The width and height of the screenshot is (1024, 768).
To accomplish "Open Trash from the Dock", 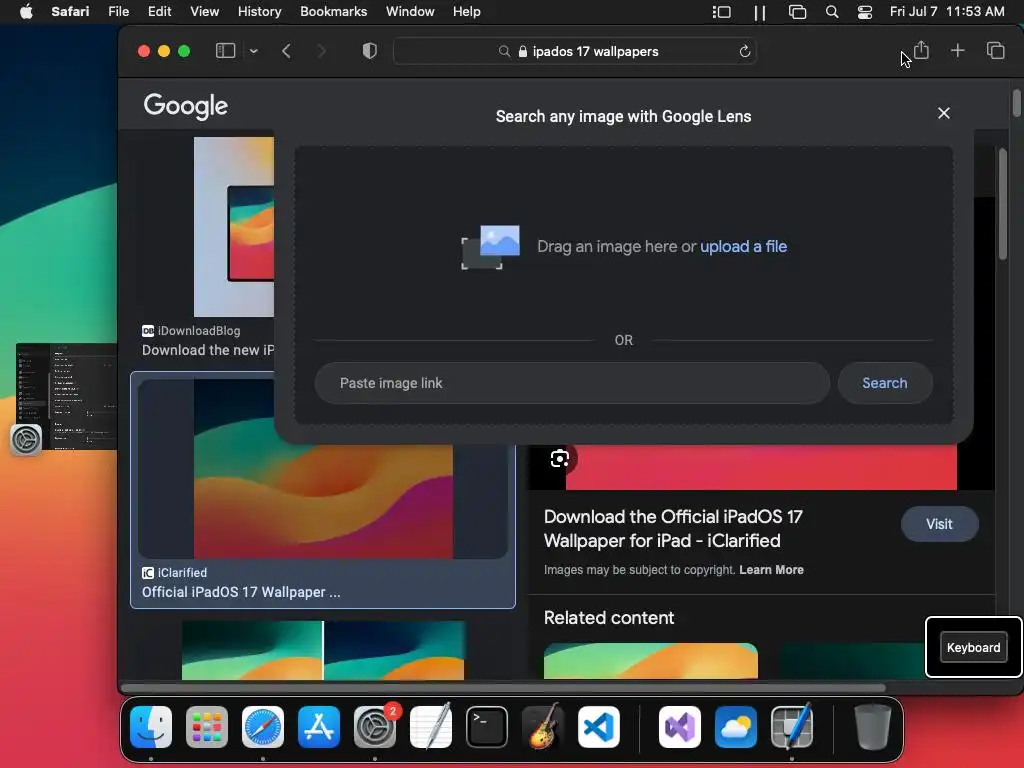I will coord(872,727).
